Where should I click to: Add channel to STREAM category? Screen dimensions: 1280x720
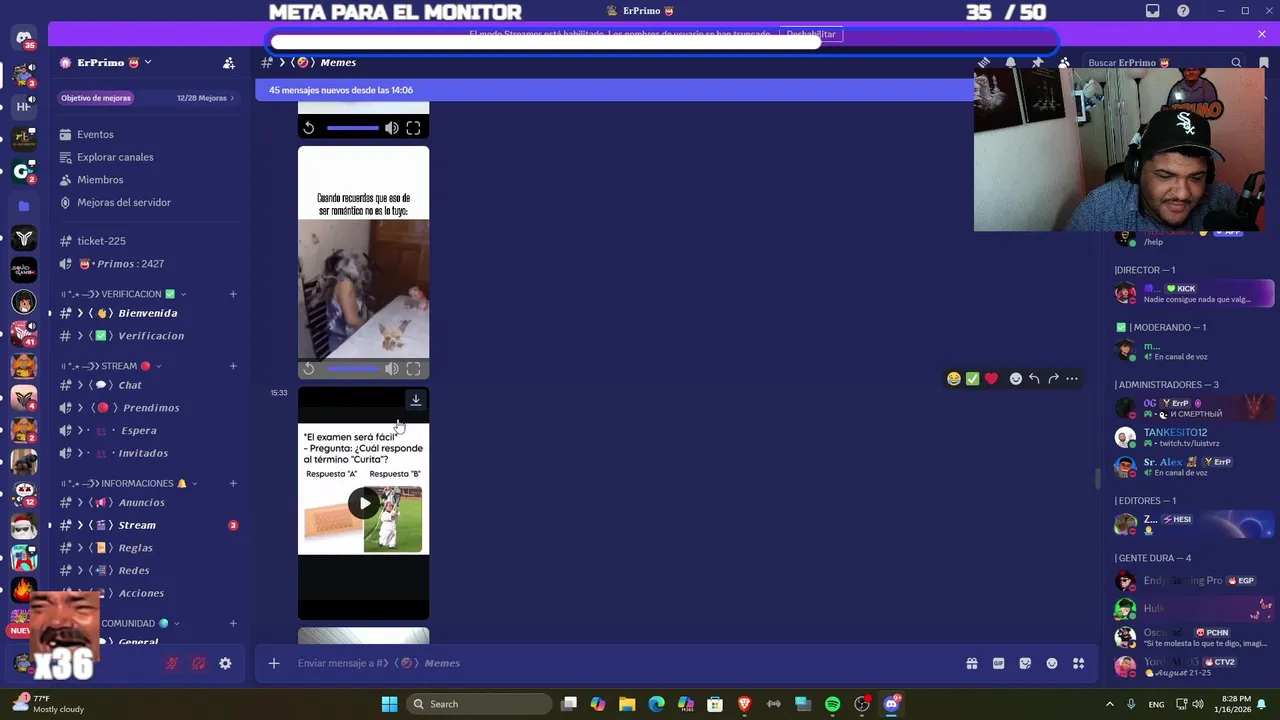[233, 366]
